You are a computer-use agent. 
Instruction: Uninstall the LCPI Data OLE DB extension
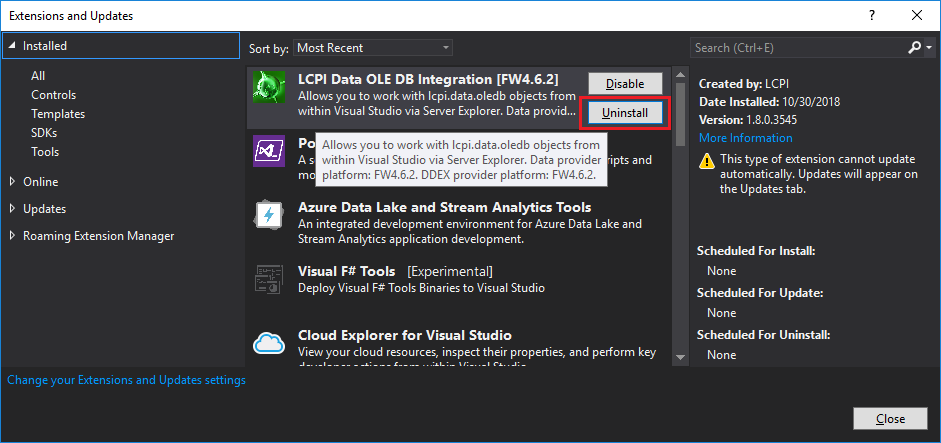pyautogui.click(x=625, y=112)
